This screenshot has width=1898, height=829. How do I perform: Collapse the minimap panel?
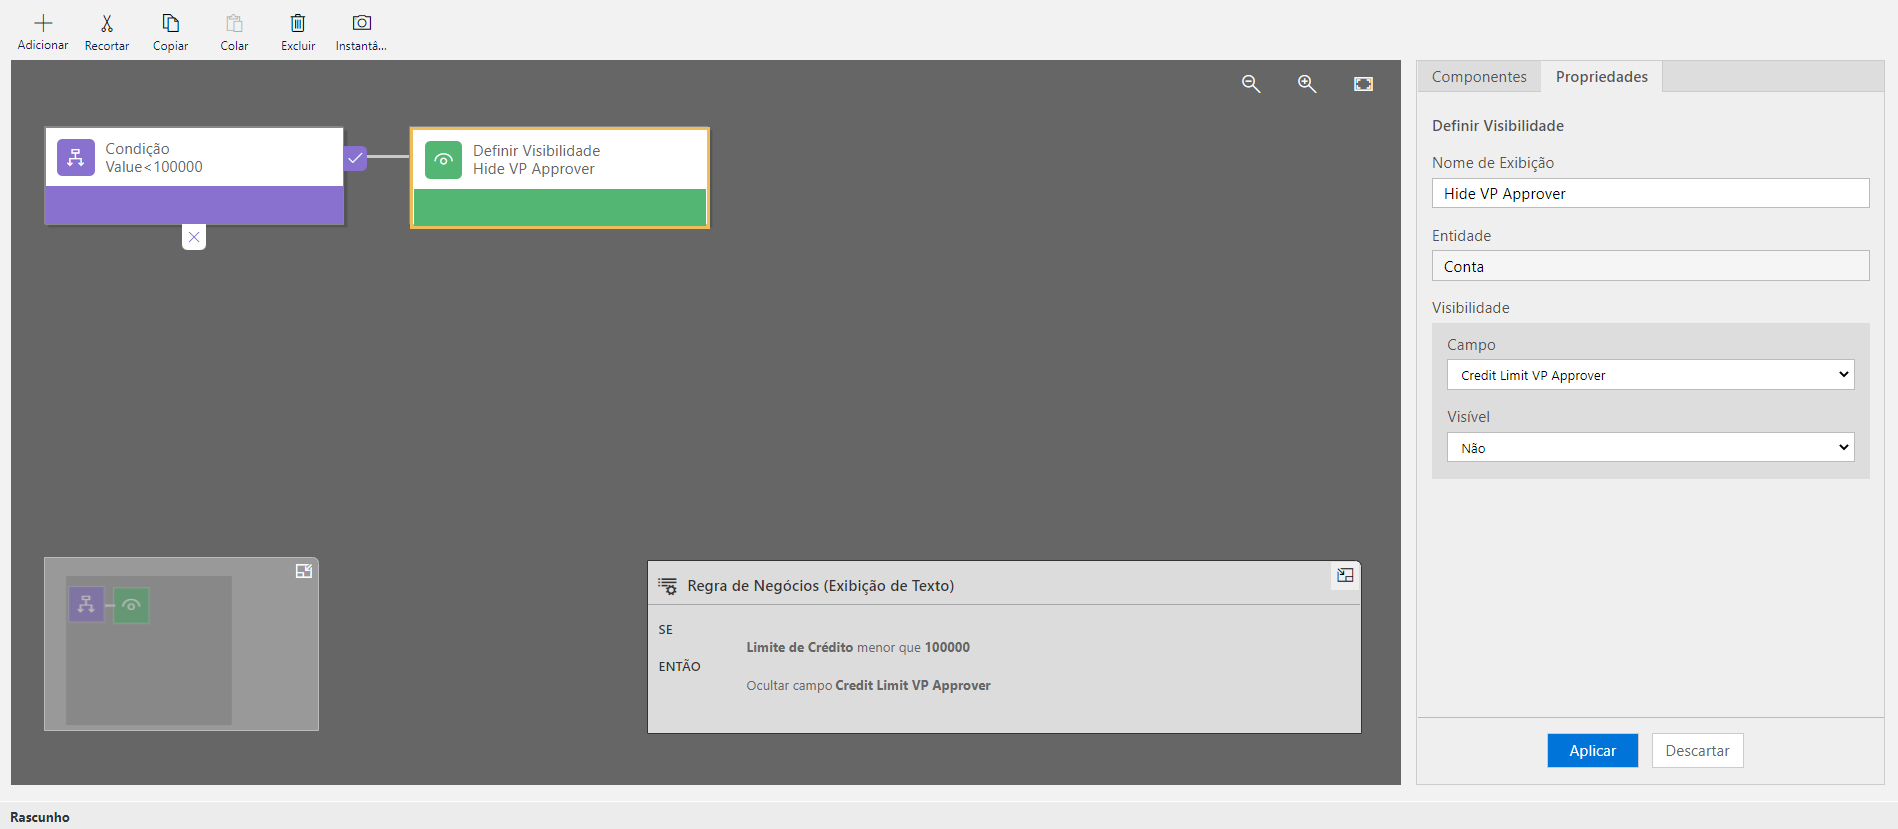304,571
